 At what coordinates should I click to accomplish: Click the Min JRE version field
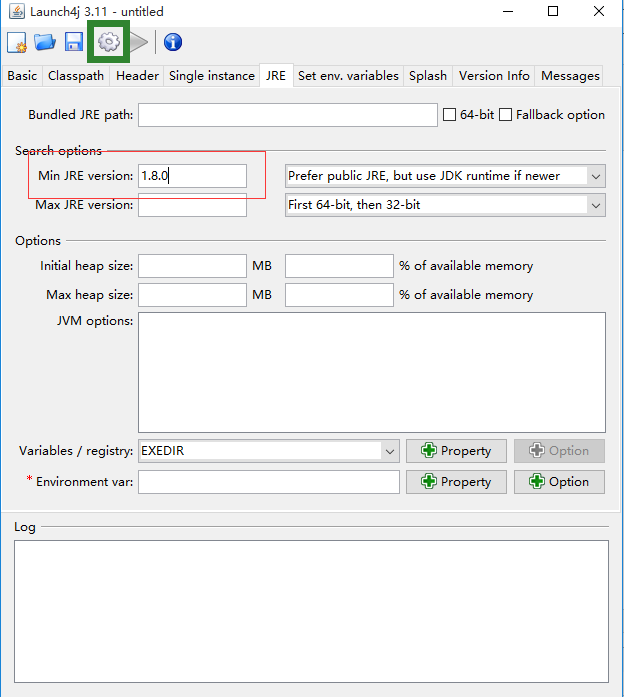click(x=192, y=176)
